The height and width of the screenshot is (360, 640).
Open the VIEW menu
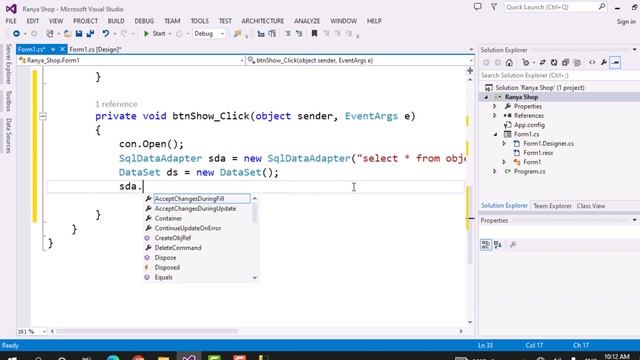[x=56, y=21]
